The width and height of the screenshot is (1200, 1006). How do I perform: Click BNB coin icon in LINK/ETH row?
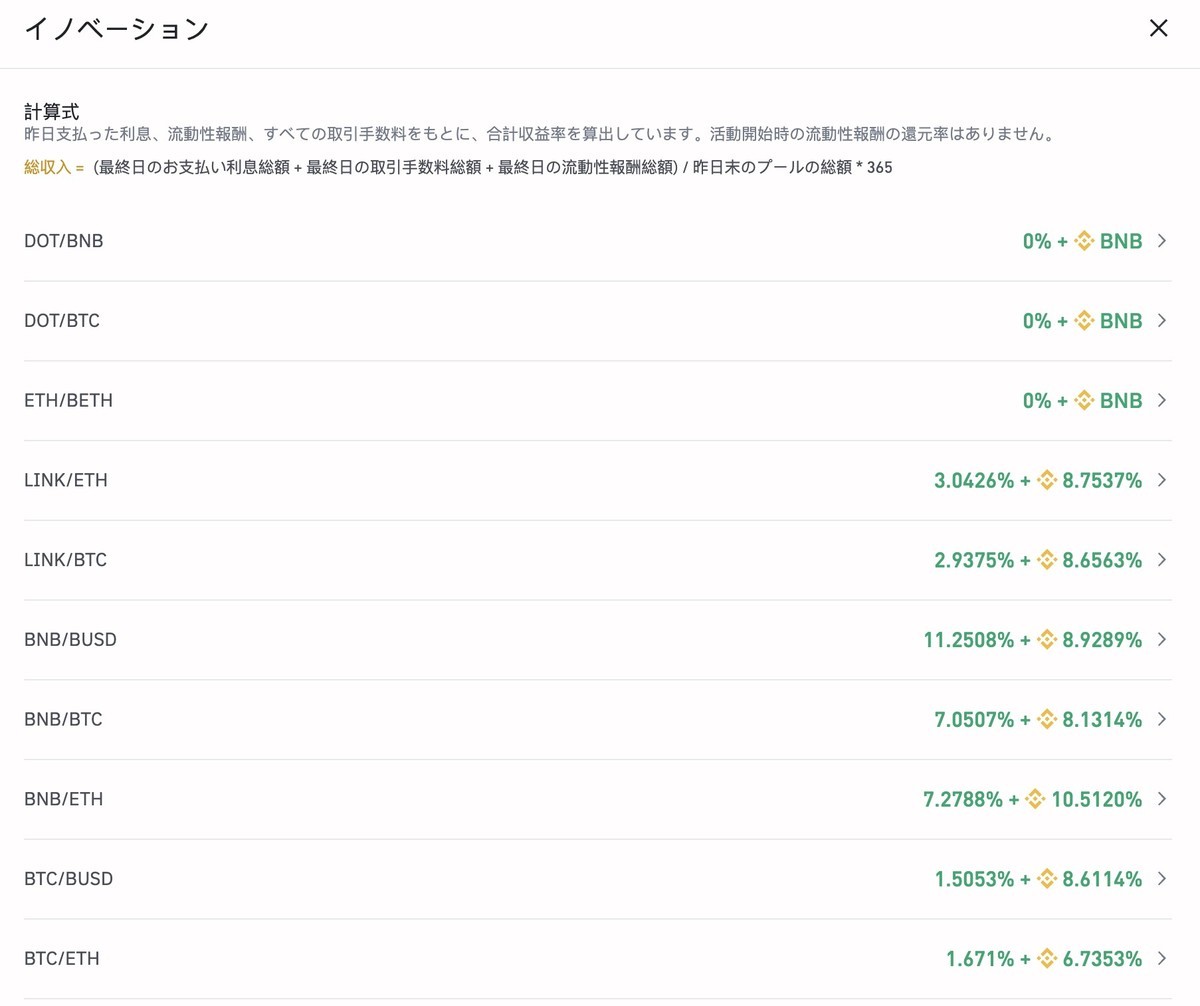coord(1047,480)
